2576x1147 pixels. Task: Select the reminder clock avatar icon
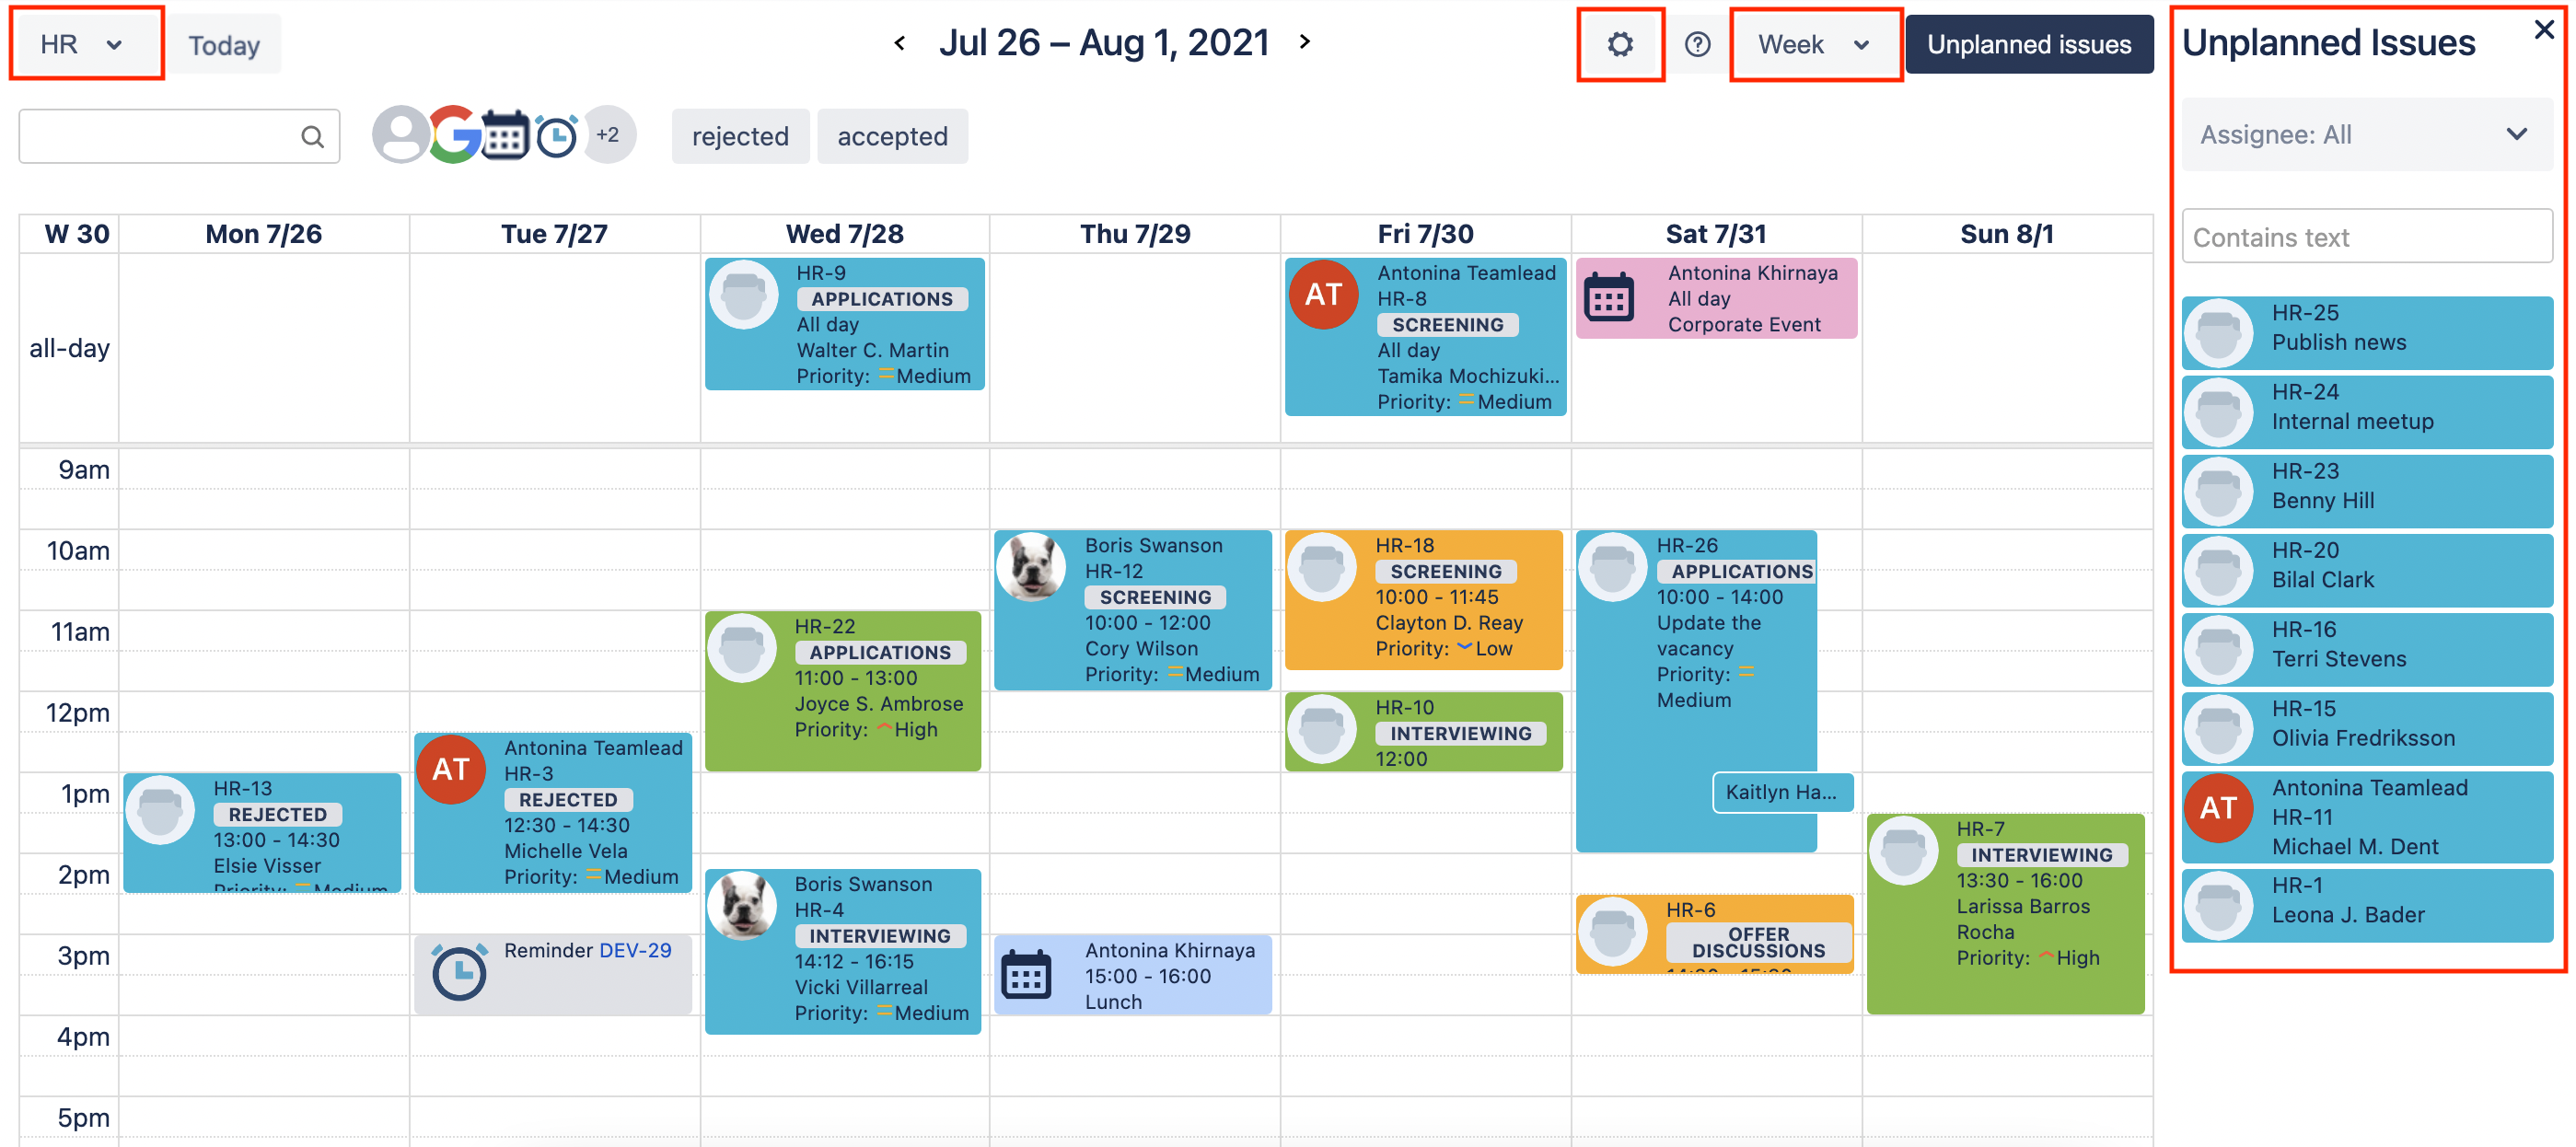(556, 136)
